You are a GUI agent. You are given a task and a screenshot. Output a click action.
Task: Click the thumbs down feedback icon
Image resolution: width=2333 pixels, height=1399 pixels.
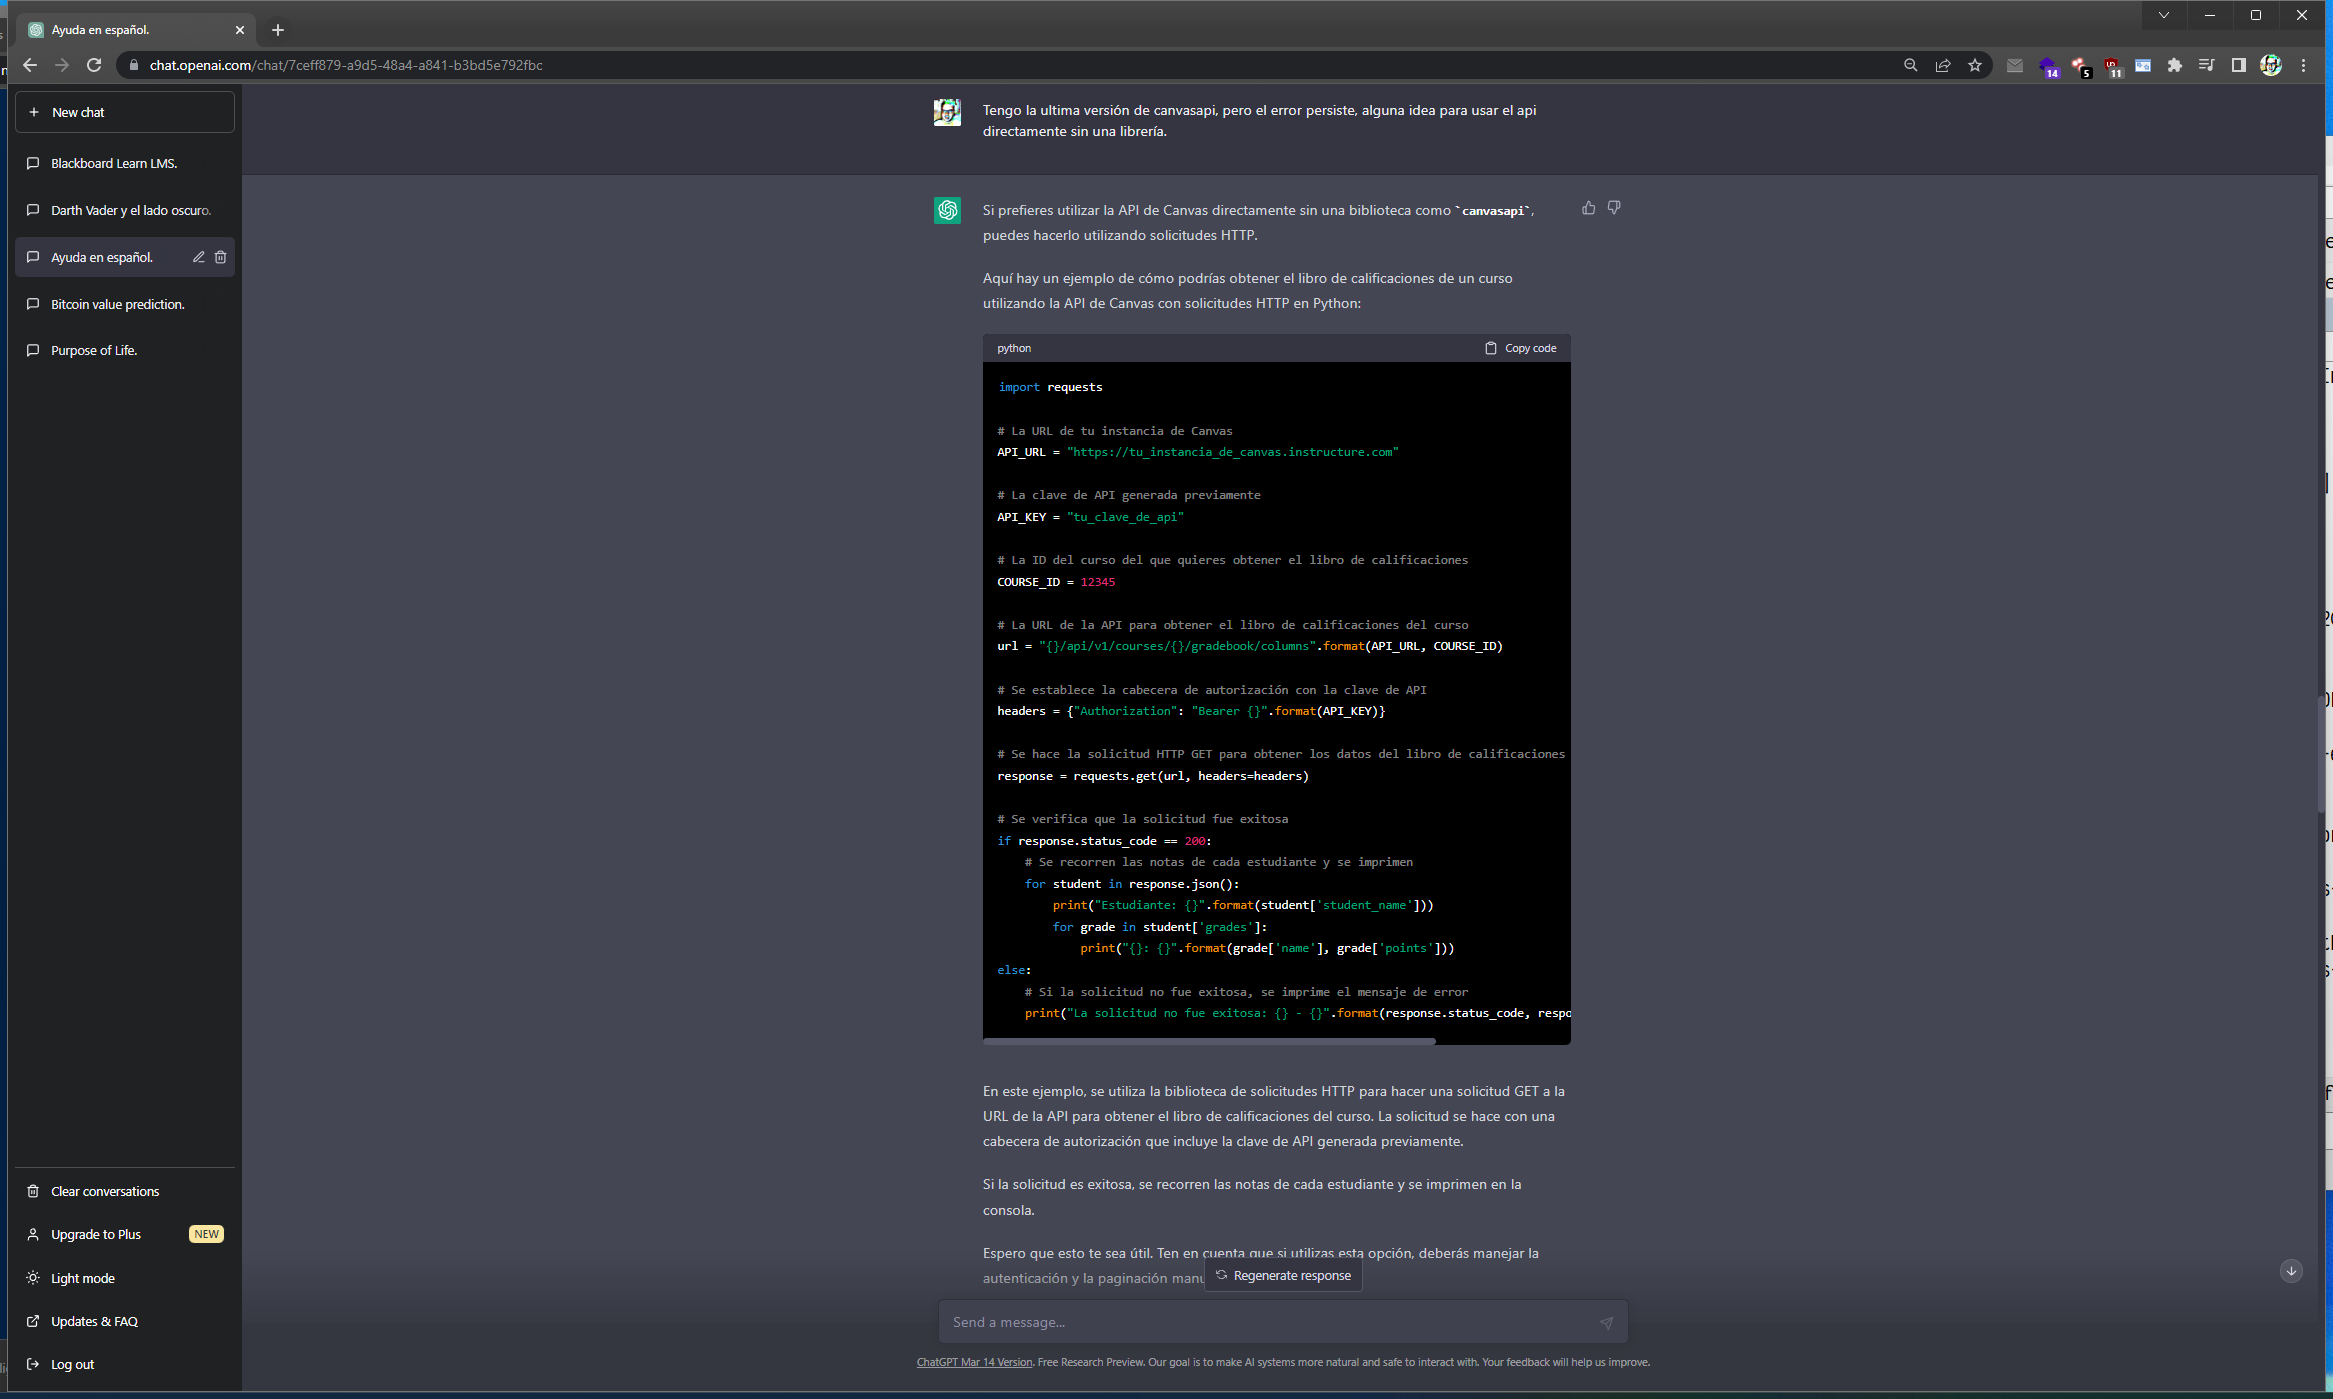1614,208
